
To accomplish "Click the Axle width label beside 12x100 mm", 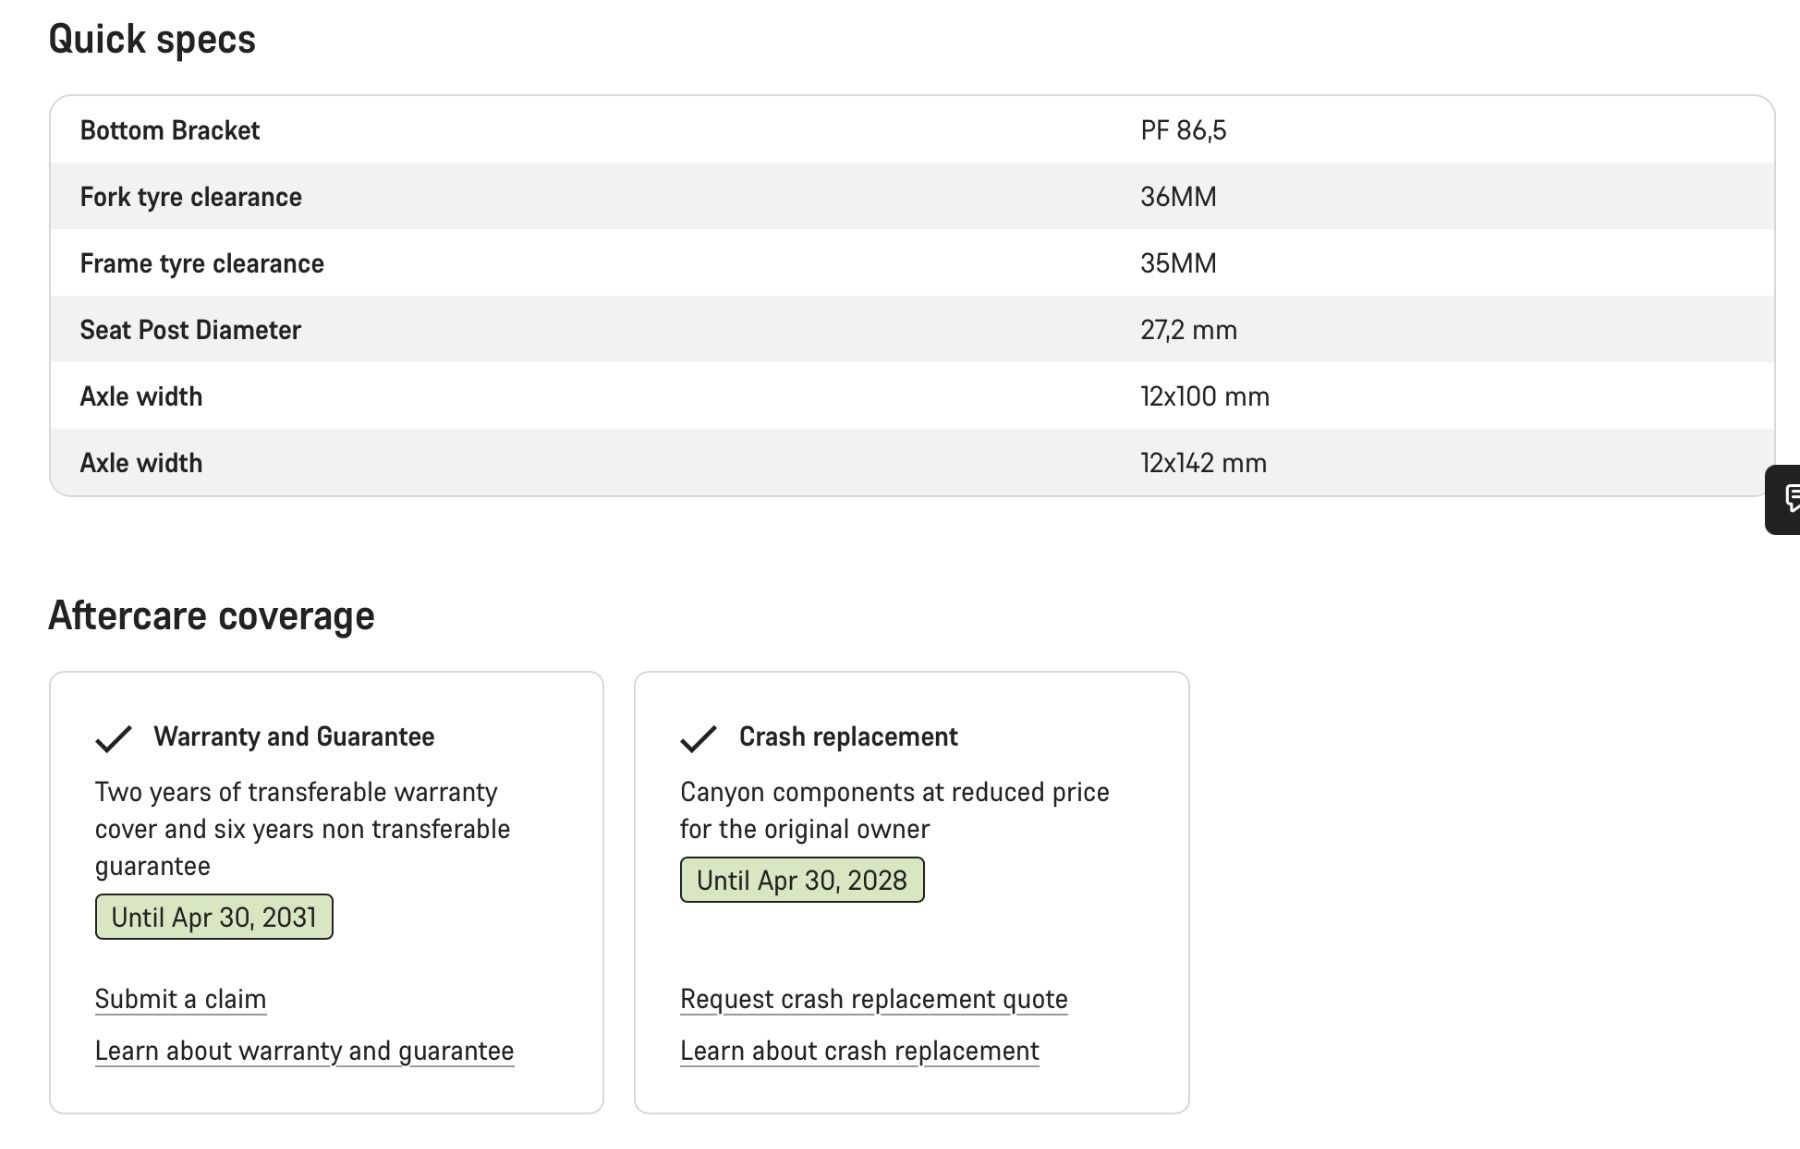I will (141, 397).
